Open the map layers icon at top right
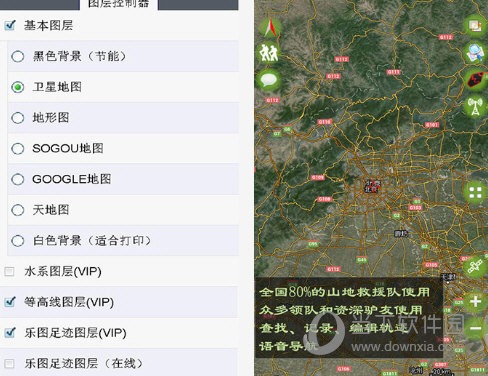Image resolution: width=488 pixels, height=376 pixels. 476,26
